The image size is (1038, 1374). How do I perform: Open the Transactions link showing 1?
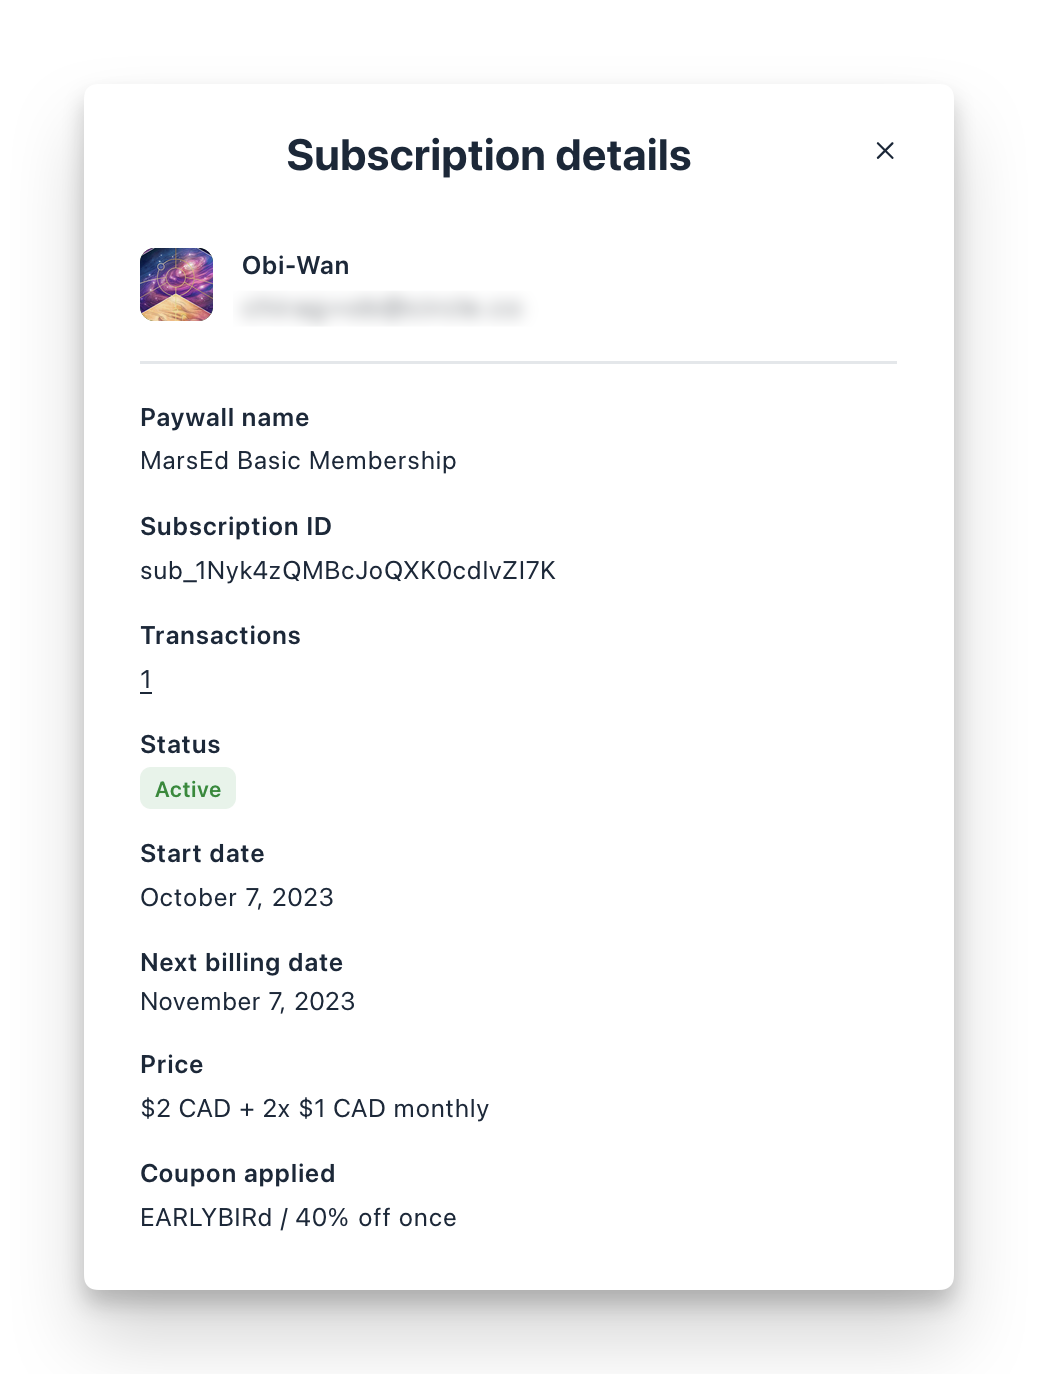(146, 678)
